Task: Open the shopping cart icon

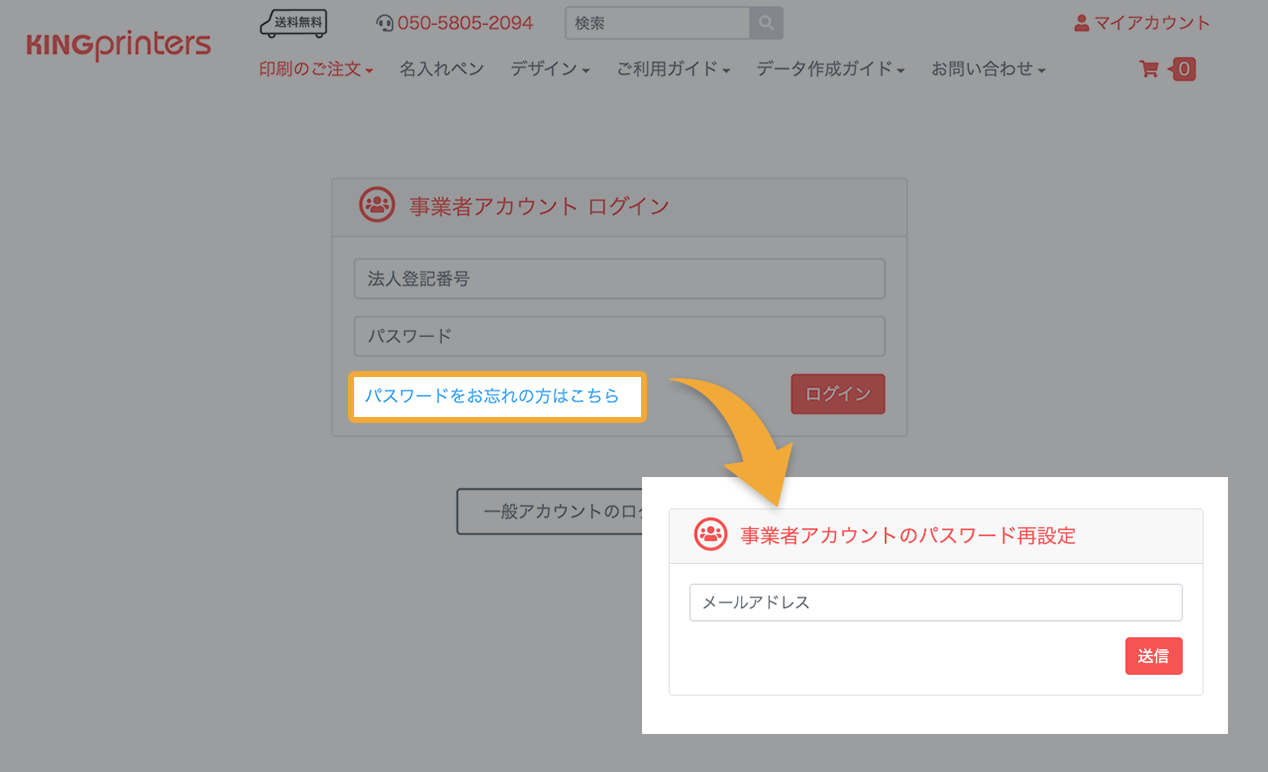Action: tap(1149, 69)
